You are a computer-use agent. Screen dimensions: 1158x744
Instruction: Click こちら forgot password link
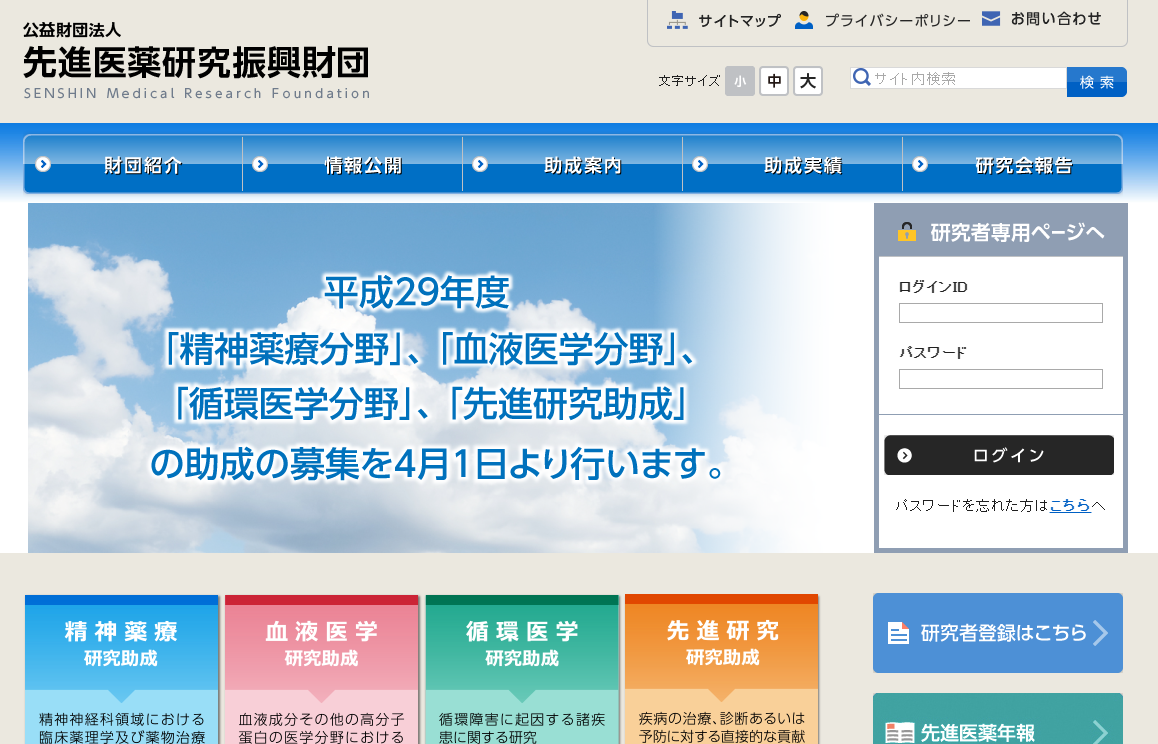[1070, 505]
